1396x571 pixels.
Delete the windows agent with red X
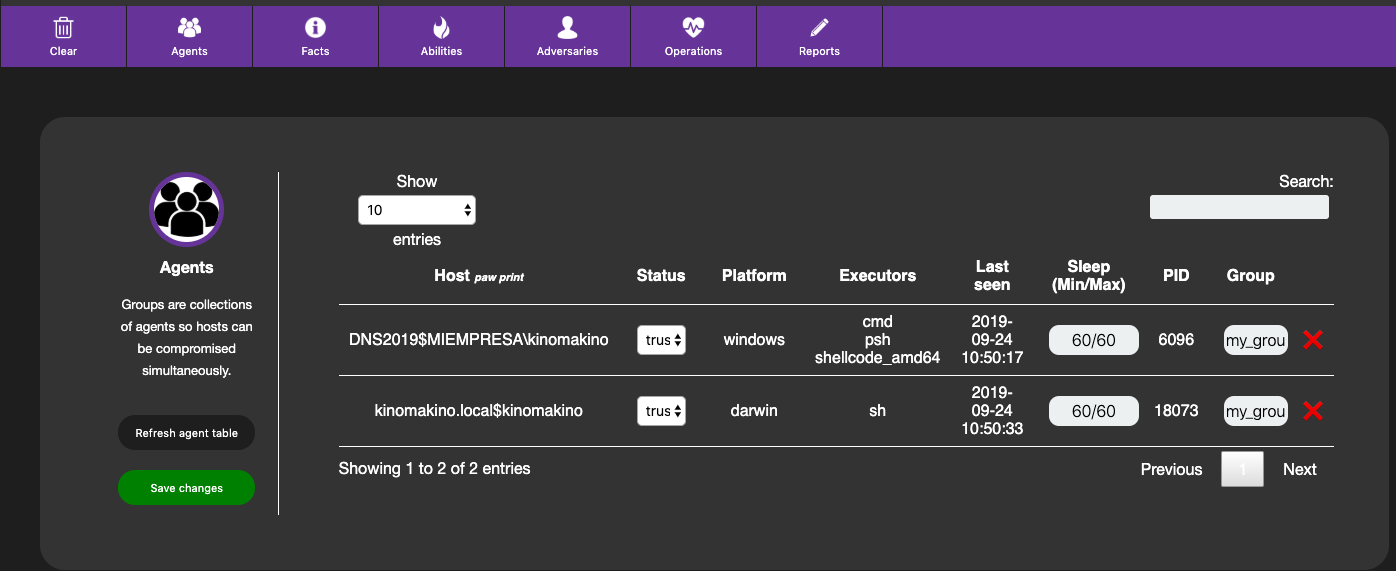tap(1313, 340)
